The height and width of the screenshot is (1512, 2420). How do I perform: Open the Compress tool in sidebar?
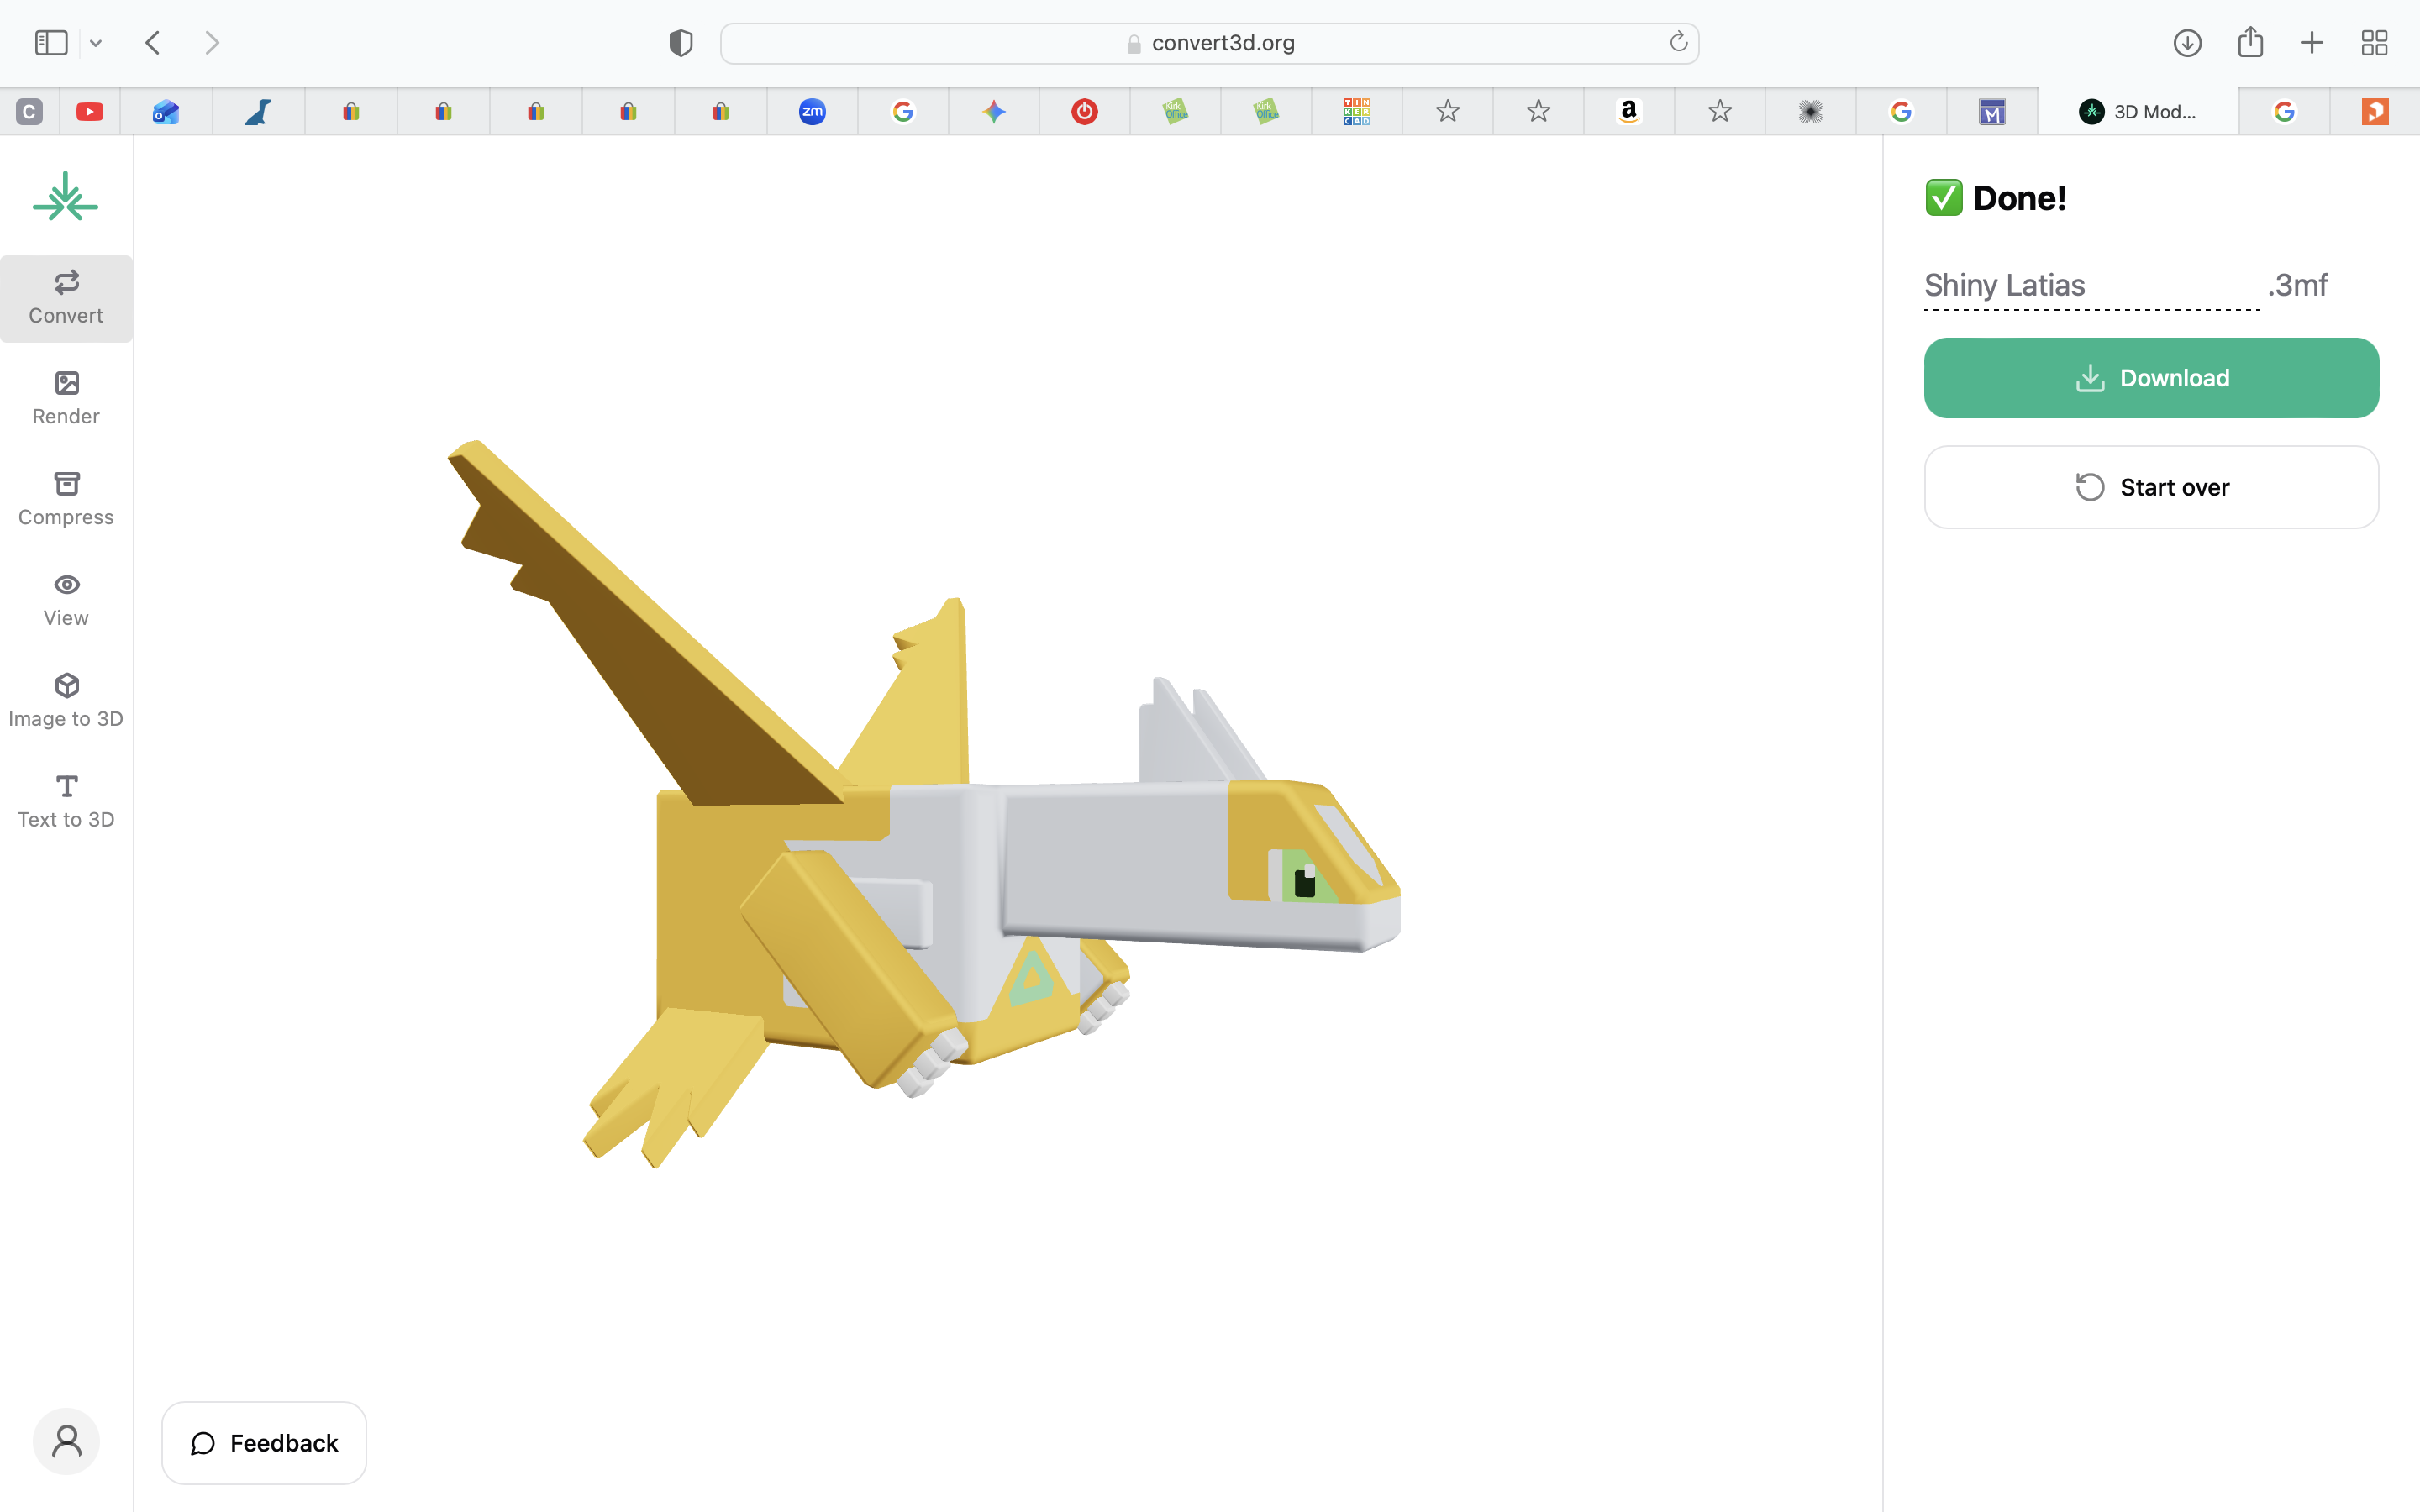66,499
